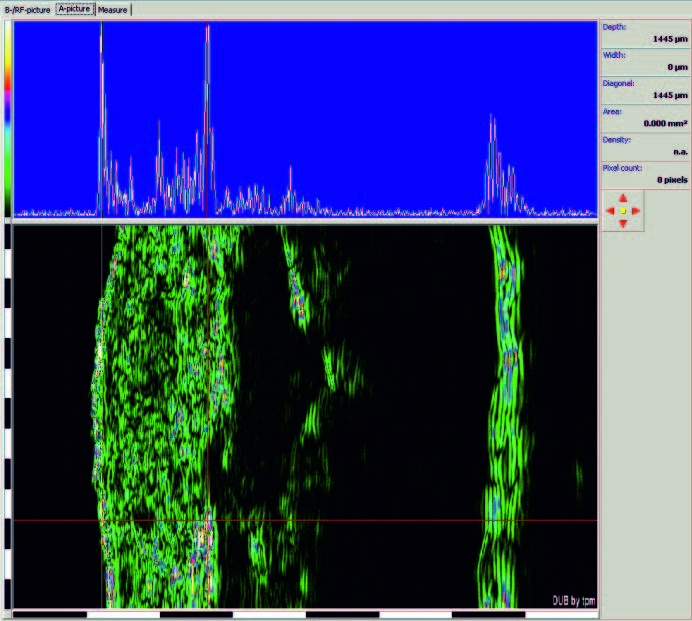Click the down arrow in the navigation pad
This screenshot has width=692, height=621.
pyautogui.click(x=623, y=224)
